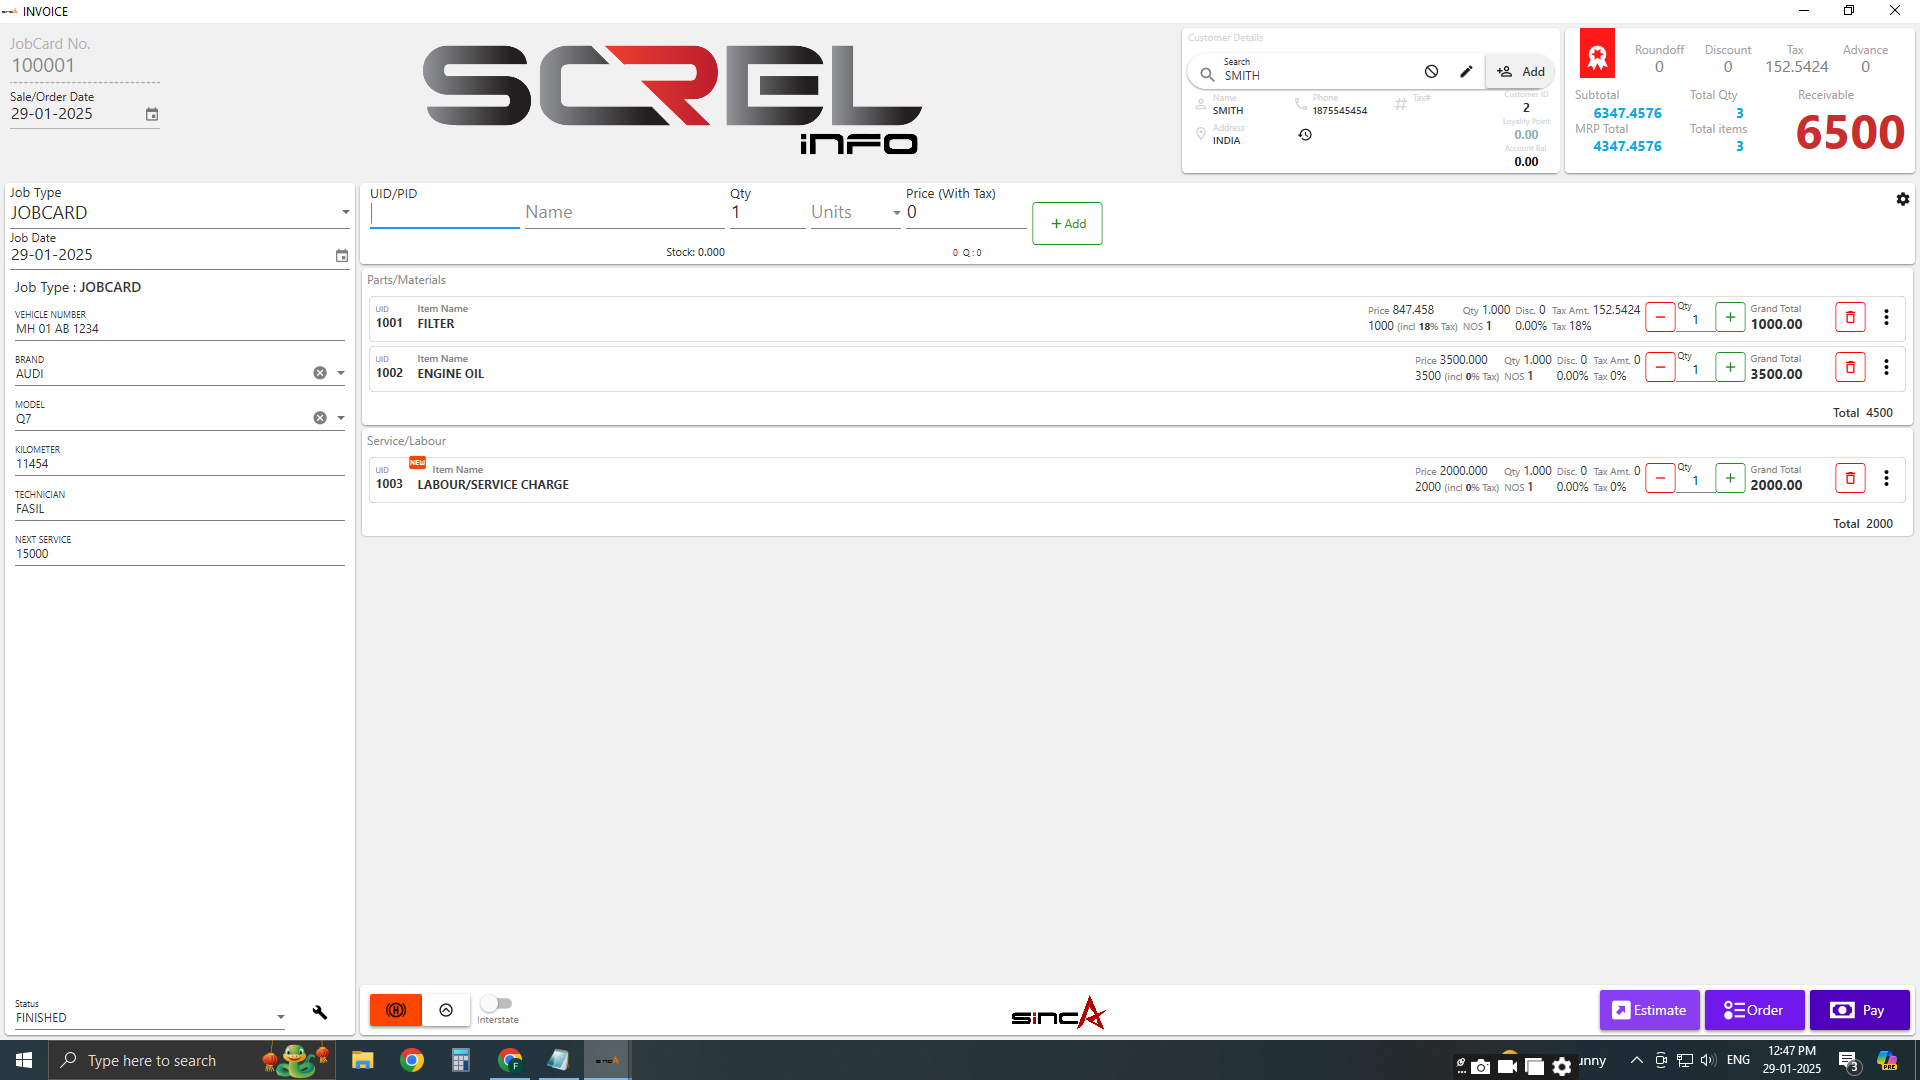This screenshot has width=1920, height=1080.
Task: Click the red loyalty badge icon
Action: 1597,54
